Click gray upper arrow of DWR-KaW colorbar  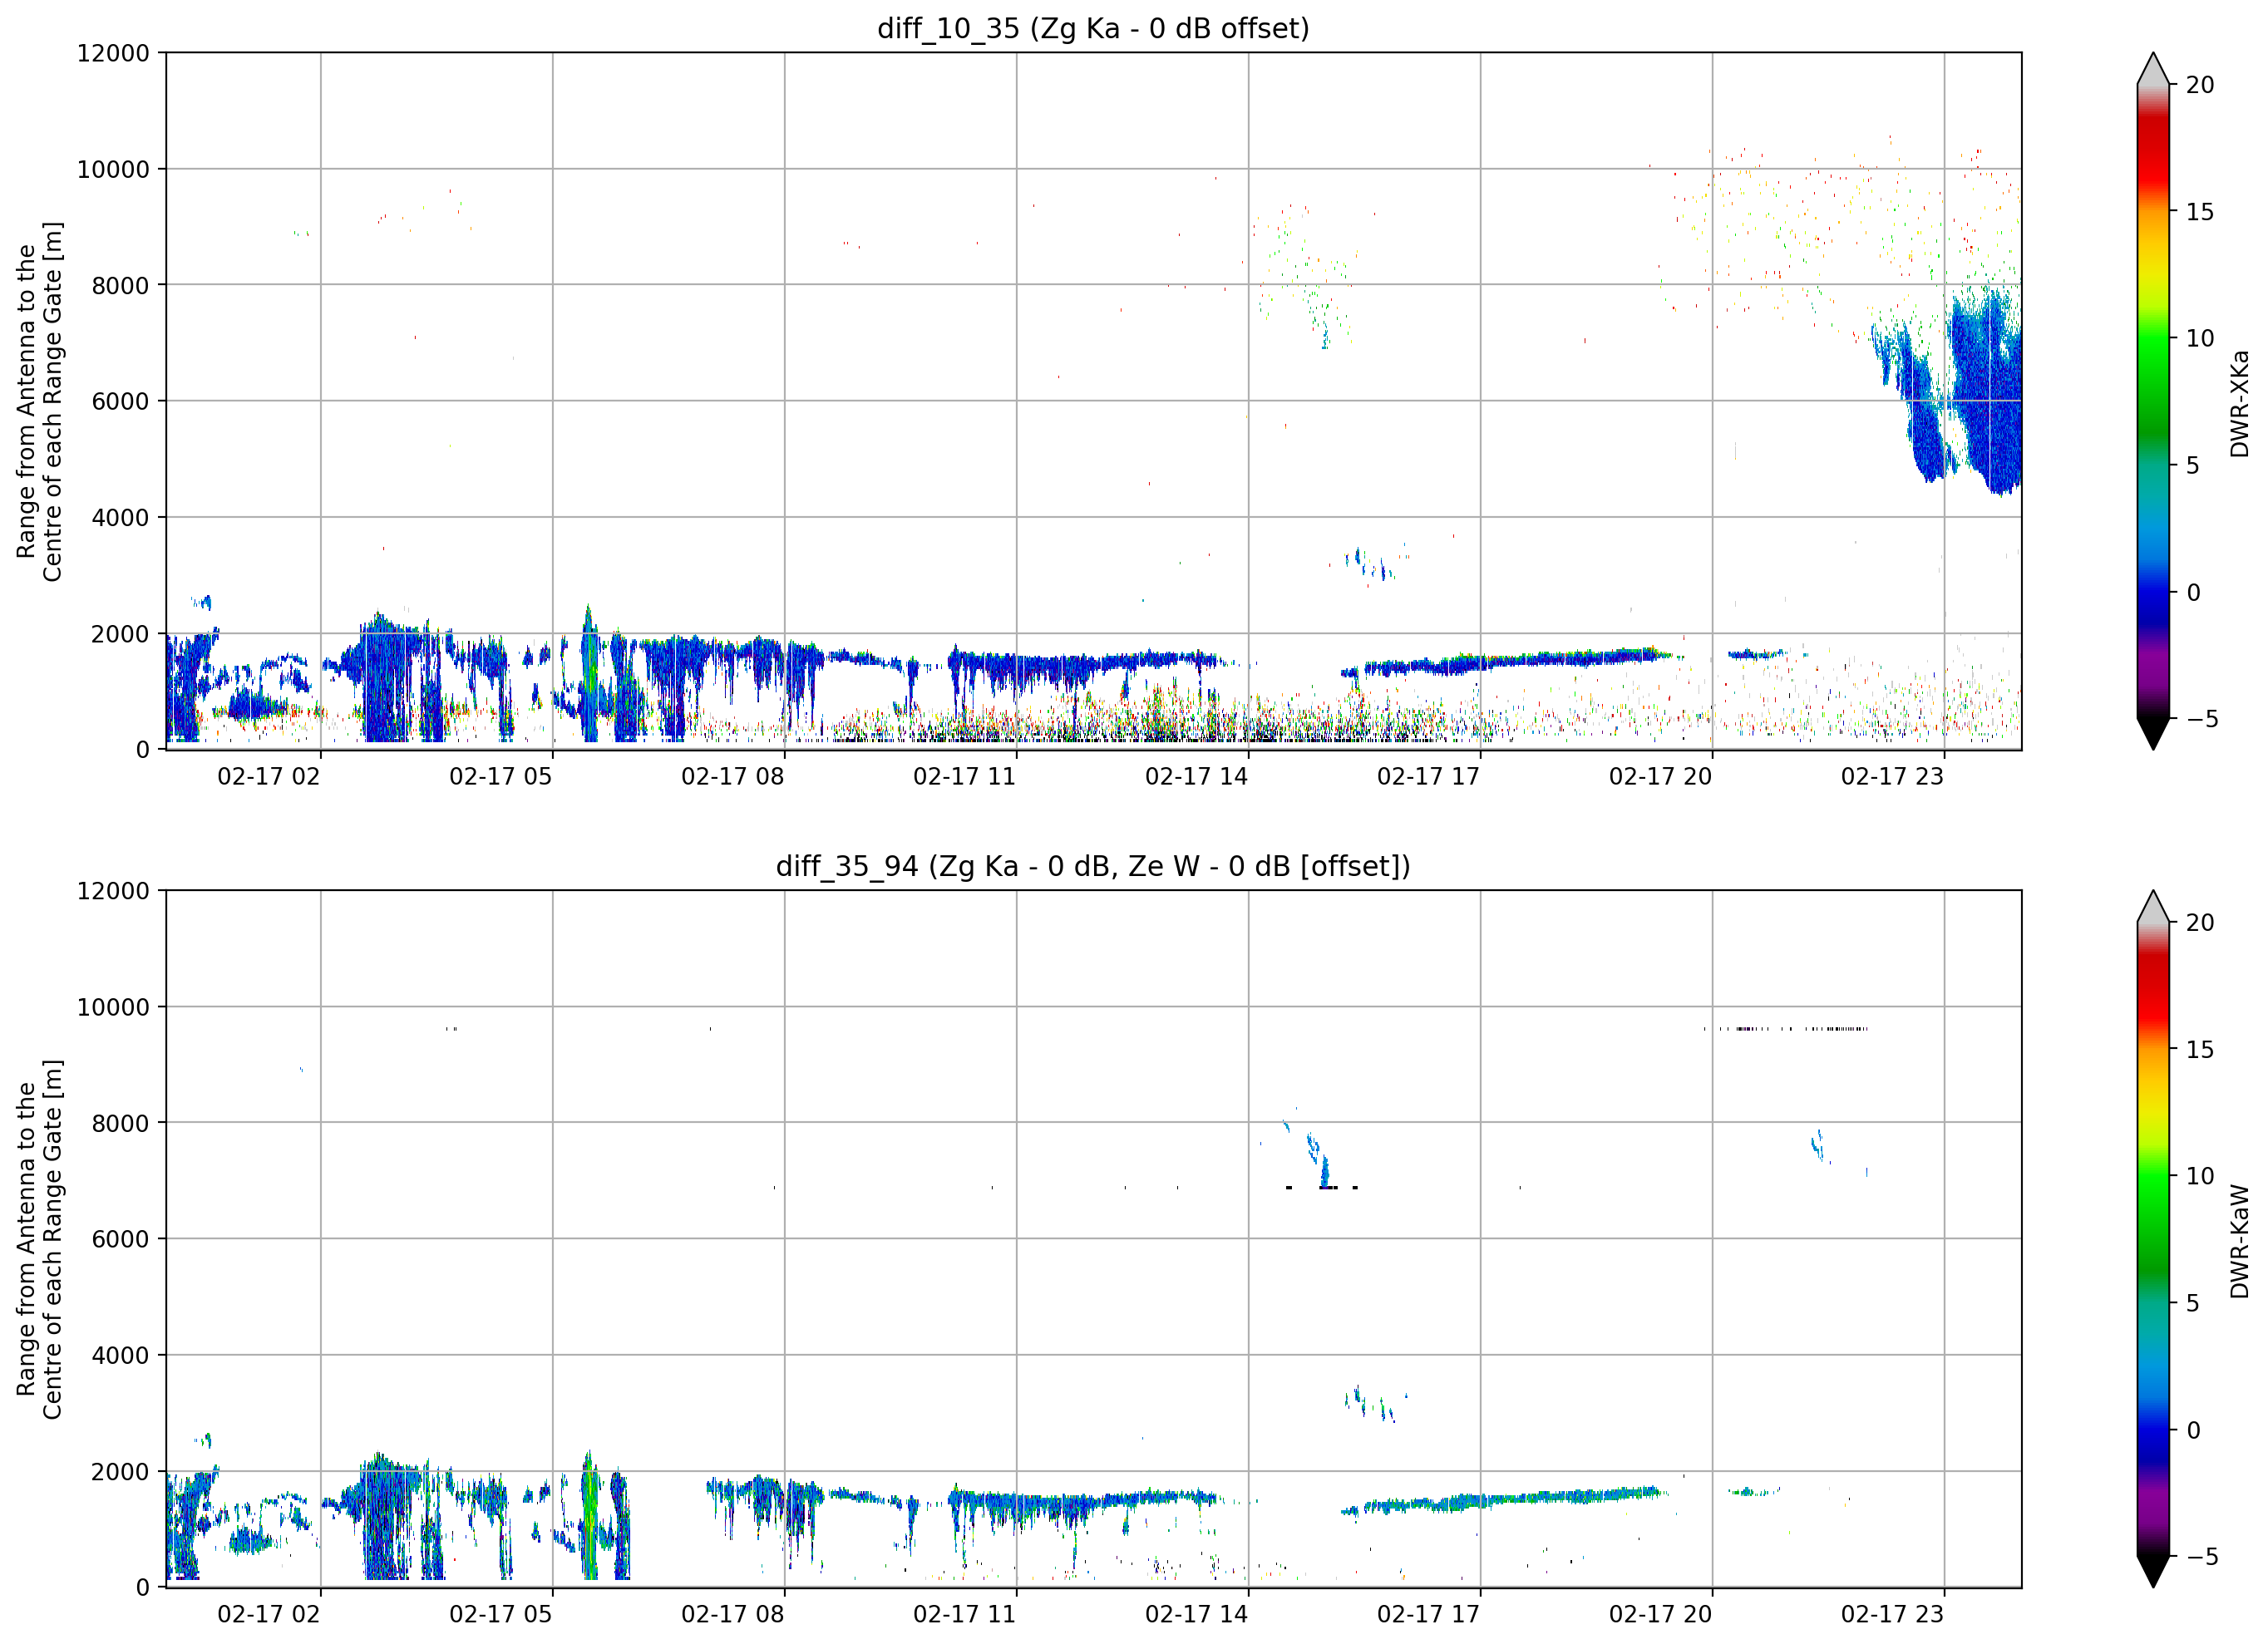2153,906
